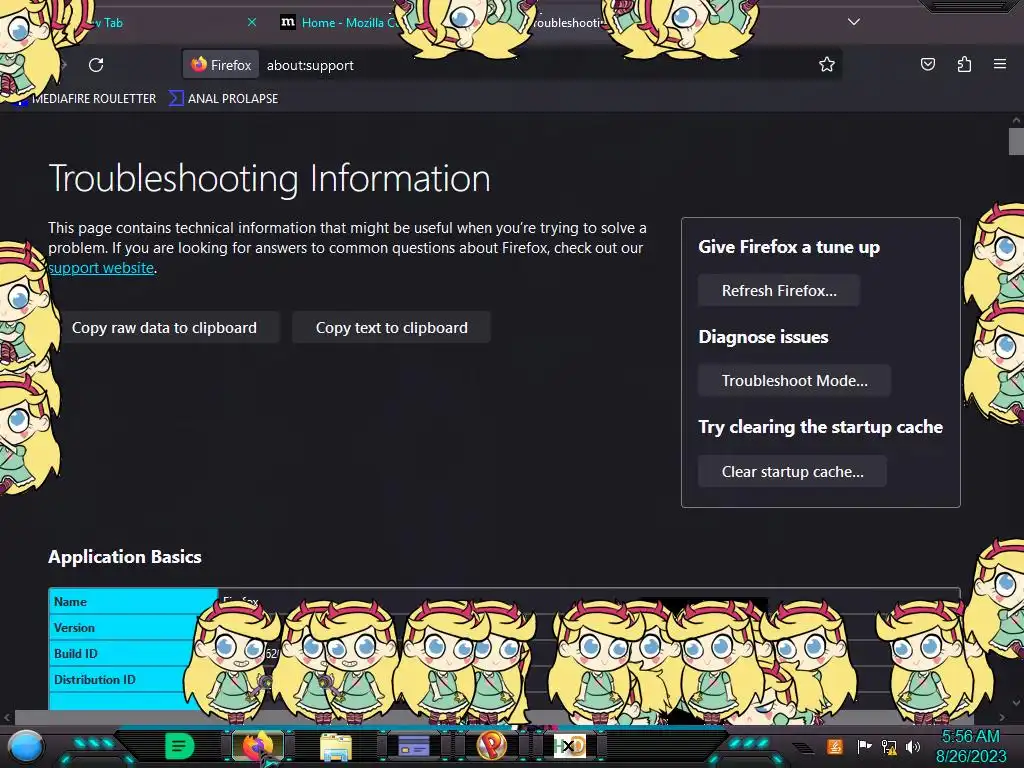This screenshot has width=1024, height=768.
Task: Click the Application Basics heading
Action: pos(125,557)
